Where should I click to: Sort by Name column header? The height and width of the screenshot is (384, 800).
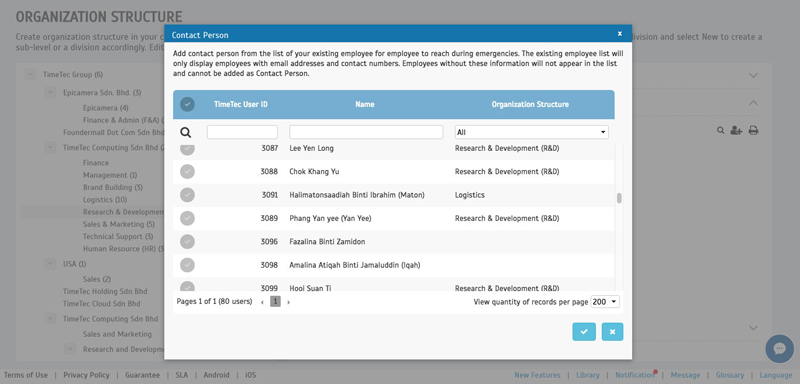point(365,104)
